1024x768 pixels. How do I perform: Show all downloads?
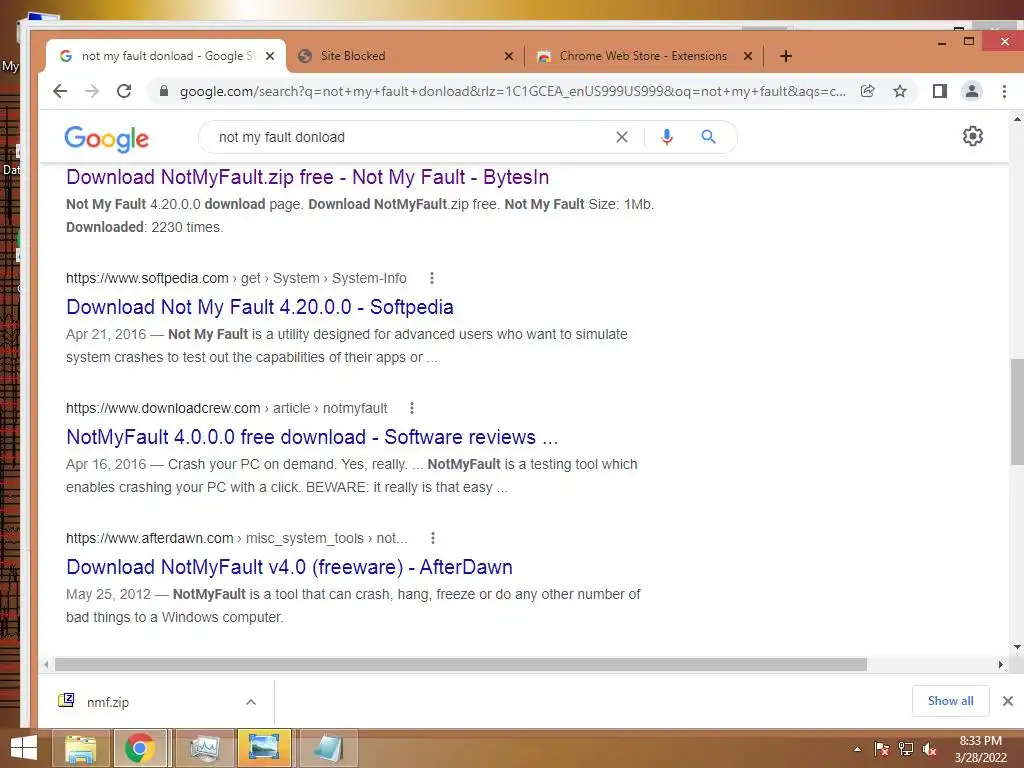[x=950, y=701]
